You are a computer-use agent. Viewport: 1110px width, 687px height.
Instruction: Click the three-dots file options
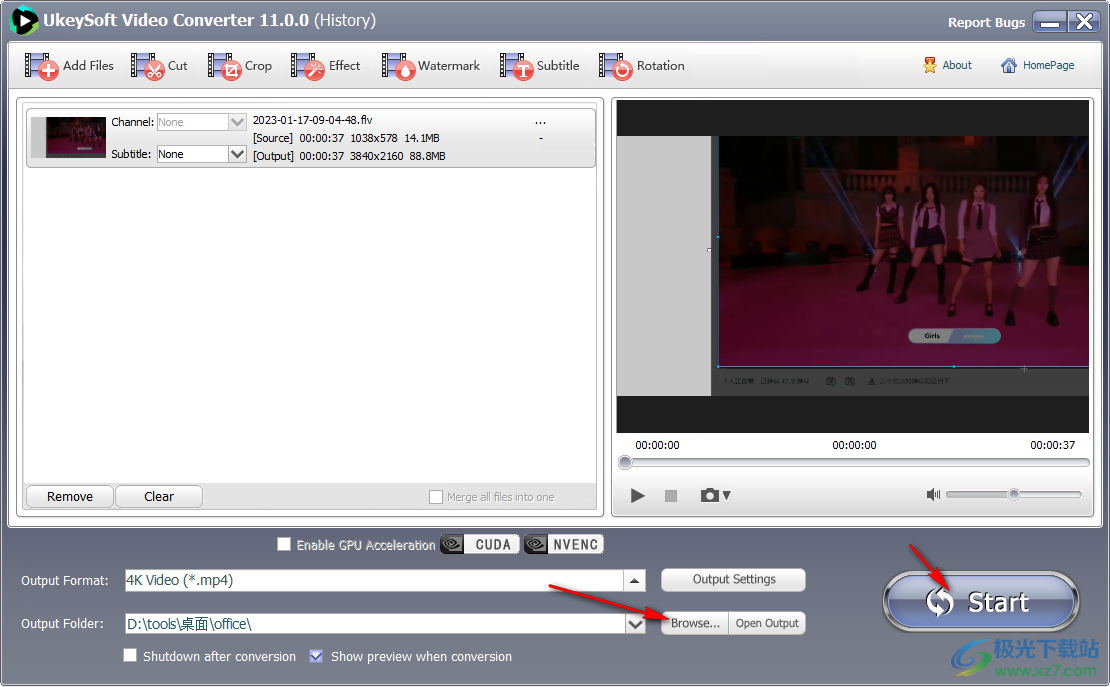tap(540, 123)
